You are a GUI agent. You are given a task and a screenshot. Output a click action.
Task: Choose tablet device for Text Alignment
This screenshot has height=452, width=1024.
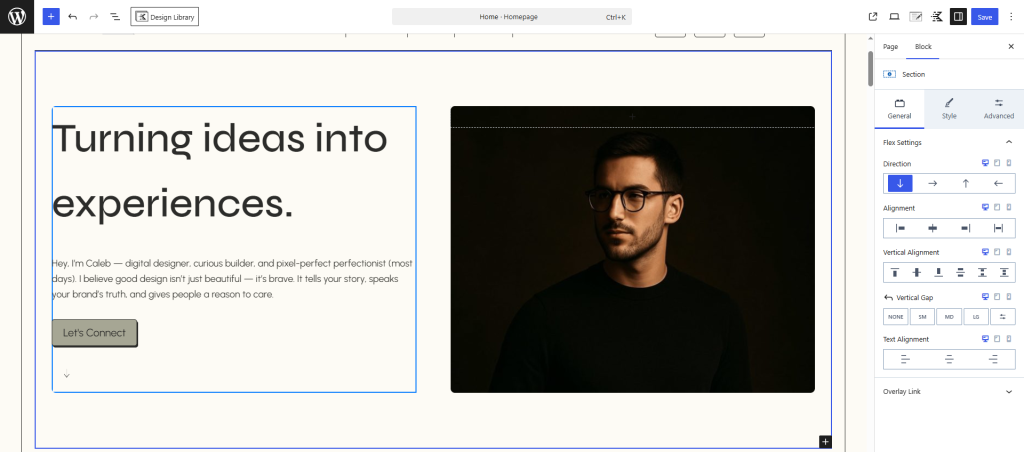click(x=997, y=339)
